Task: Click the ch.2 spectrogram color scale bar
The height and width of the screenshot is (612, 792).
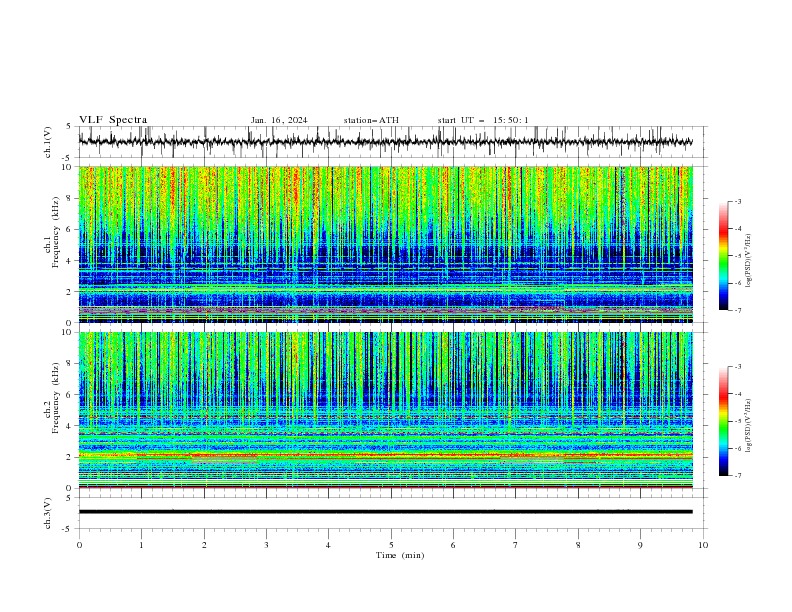Action: click(x=723, y=421)
